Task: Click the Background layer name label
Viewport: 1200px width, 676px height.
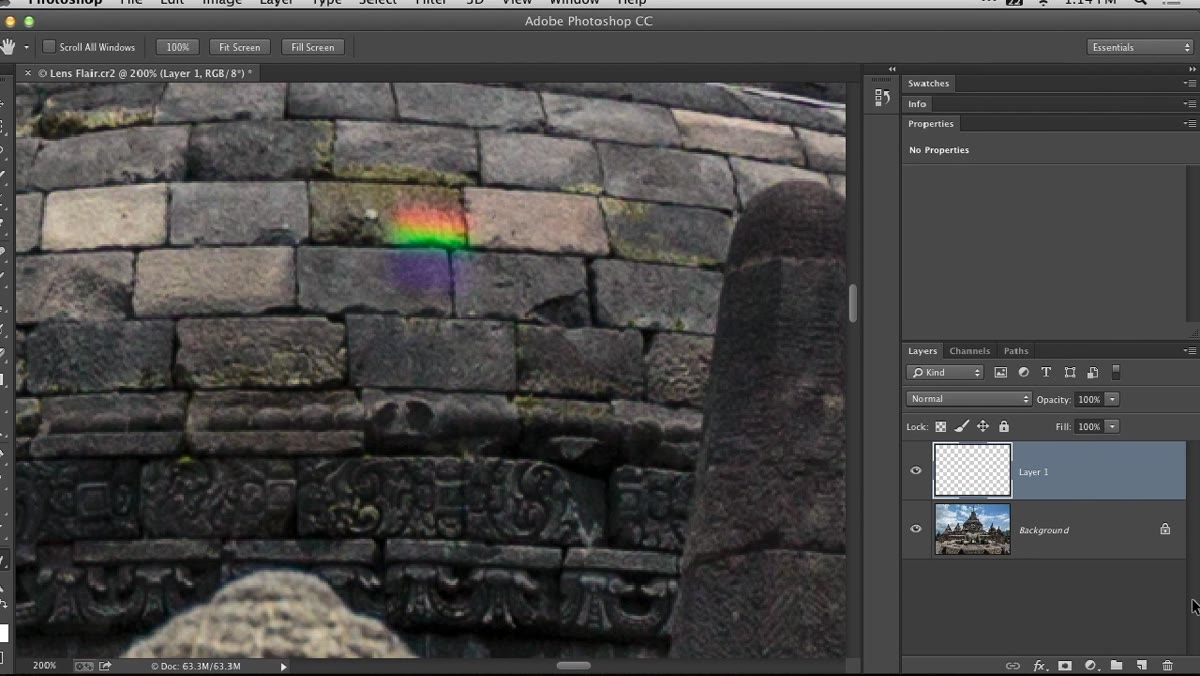Action: click(1044, 530)
